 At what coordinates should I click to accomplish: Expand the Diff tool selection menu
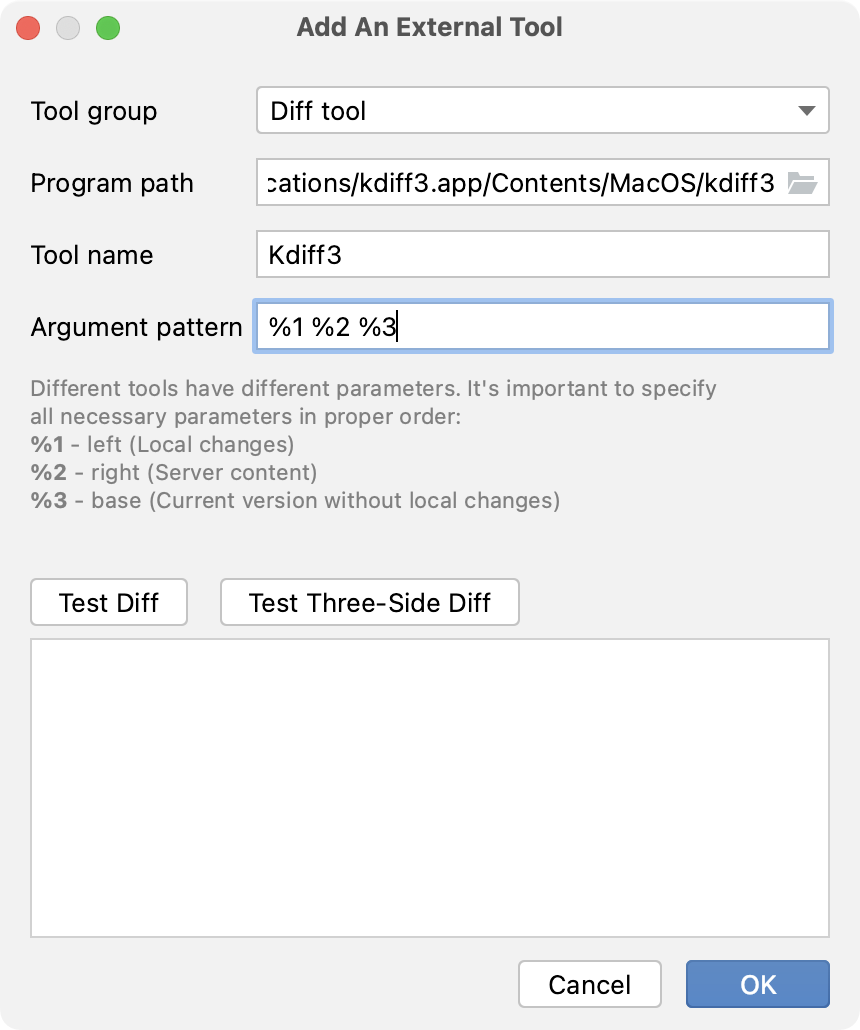click(542, 110)
